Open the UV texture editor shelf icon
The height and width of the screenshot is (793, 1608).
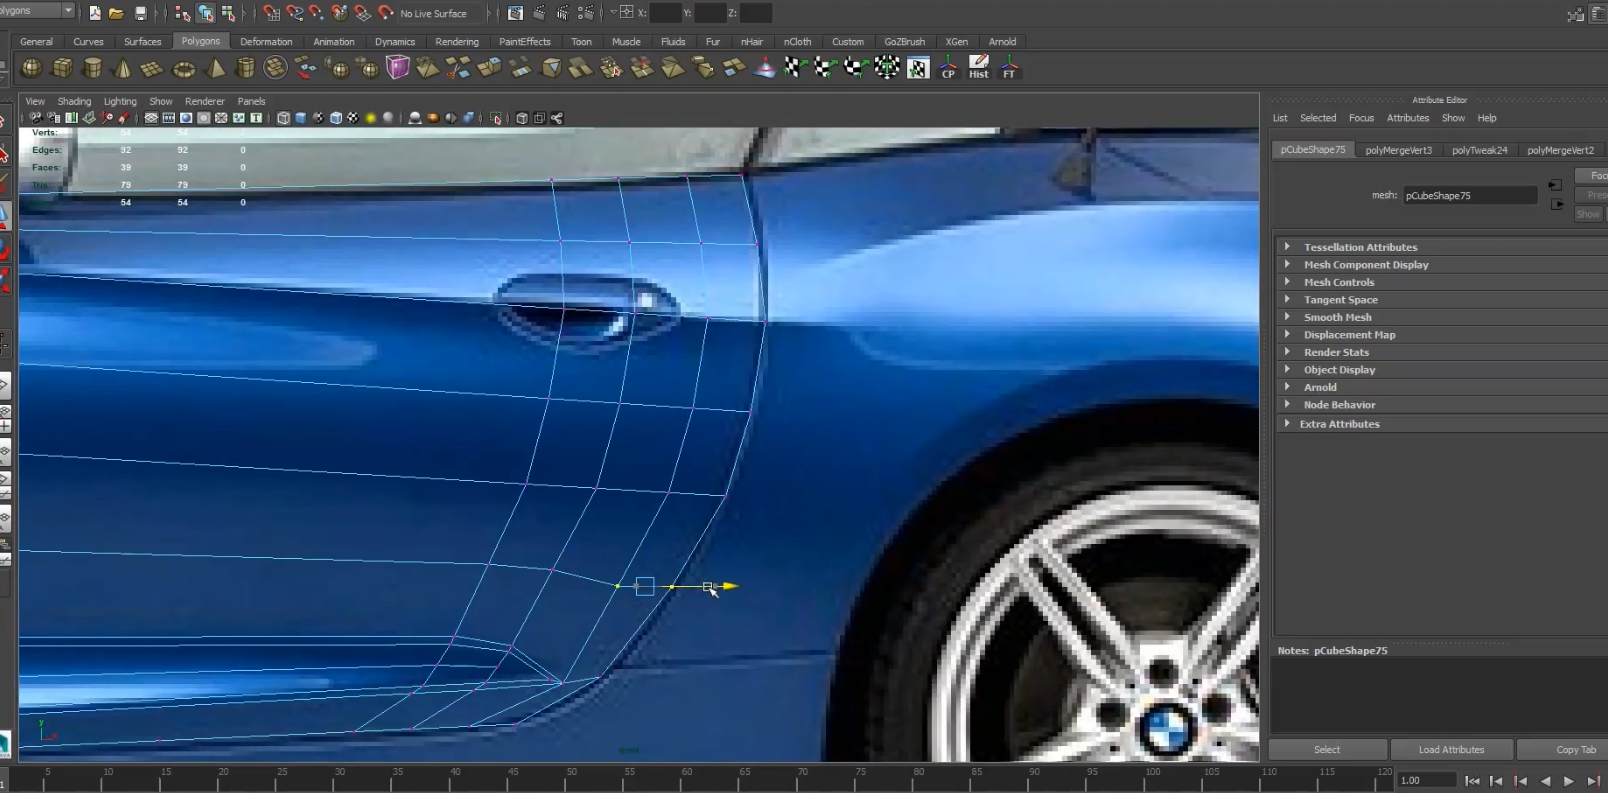point(918,68)
